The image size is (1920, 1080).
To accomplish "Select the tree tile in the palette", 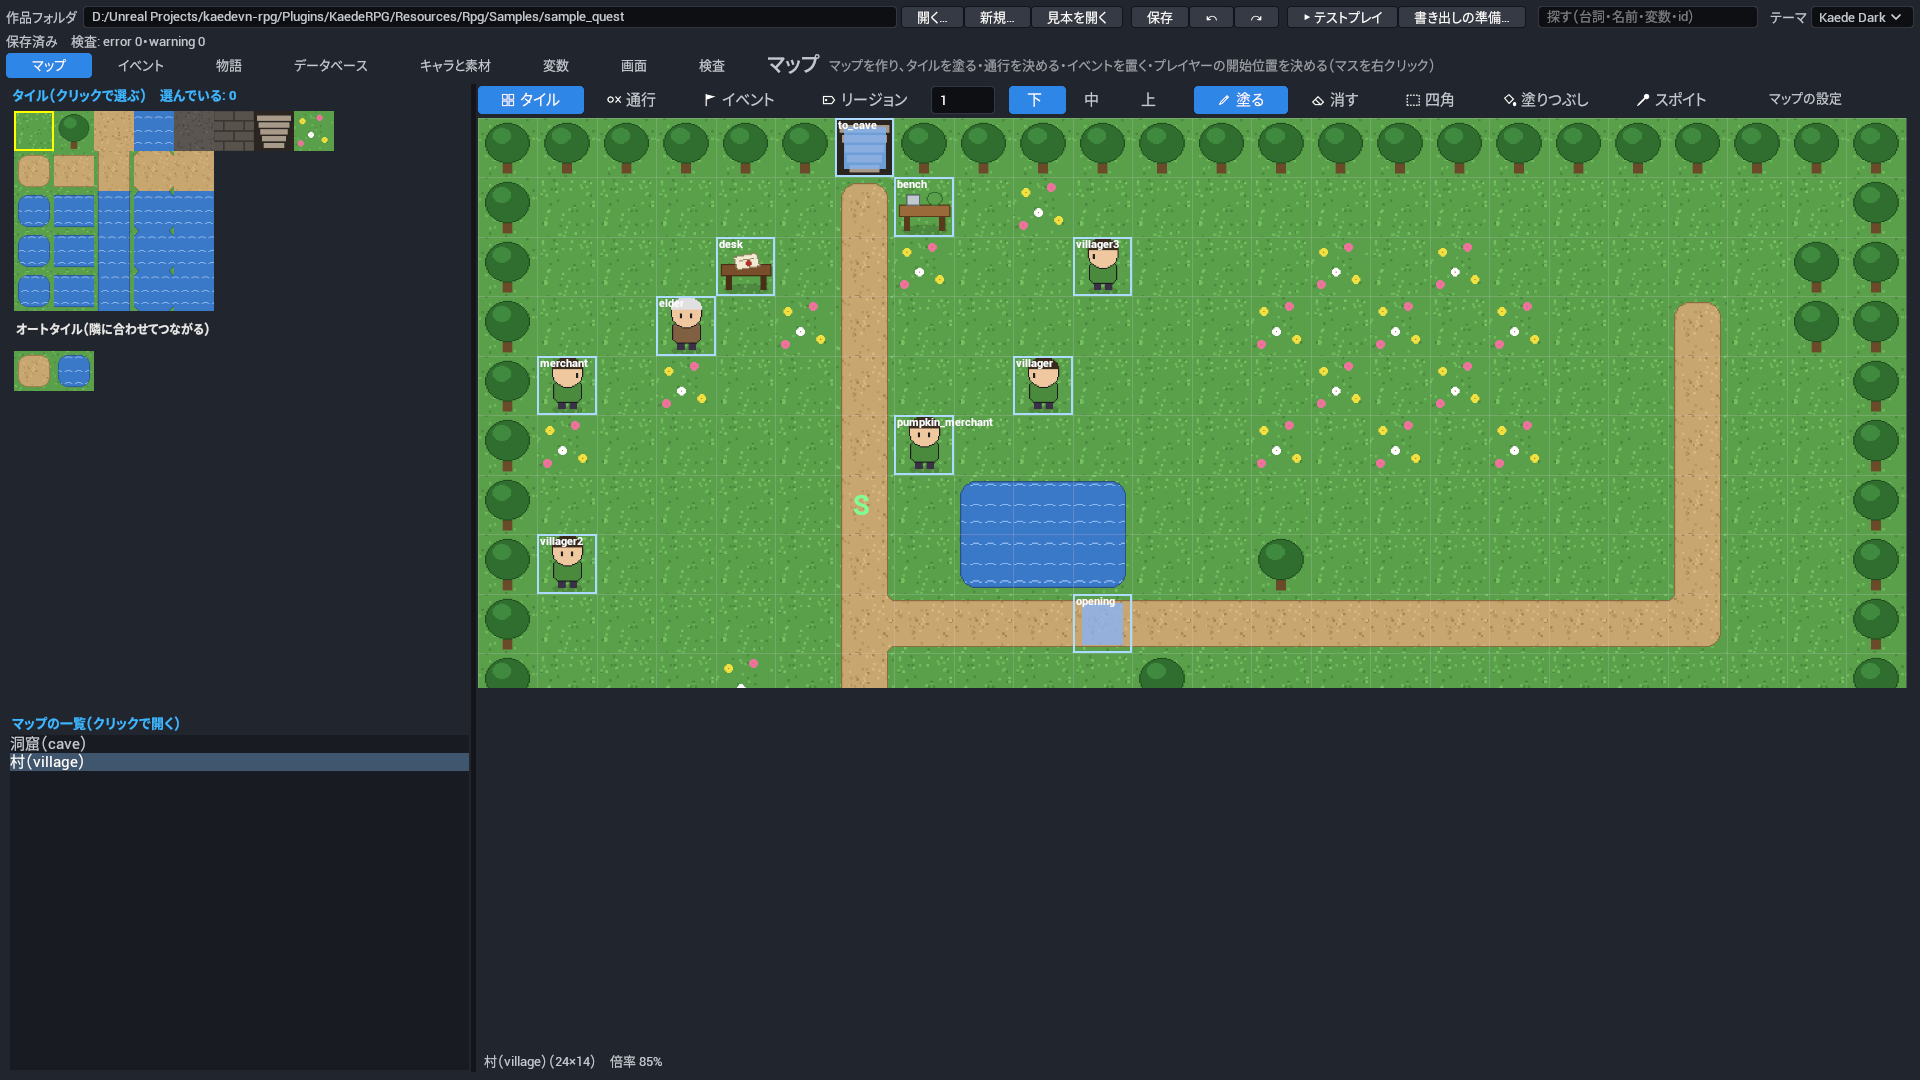I will tap(74, 131).
